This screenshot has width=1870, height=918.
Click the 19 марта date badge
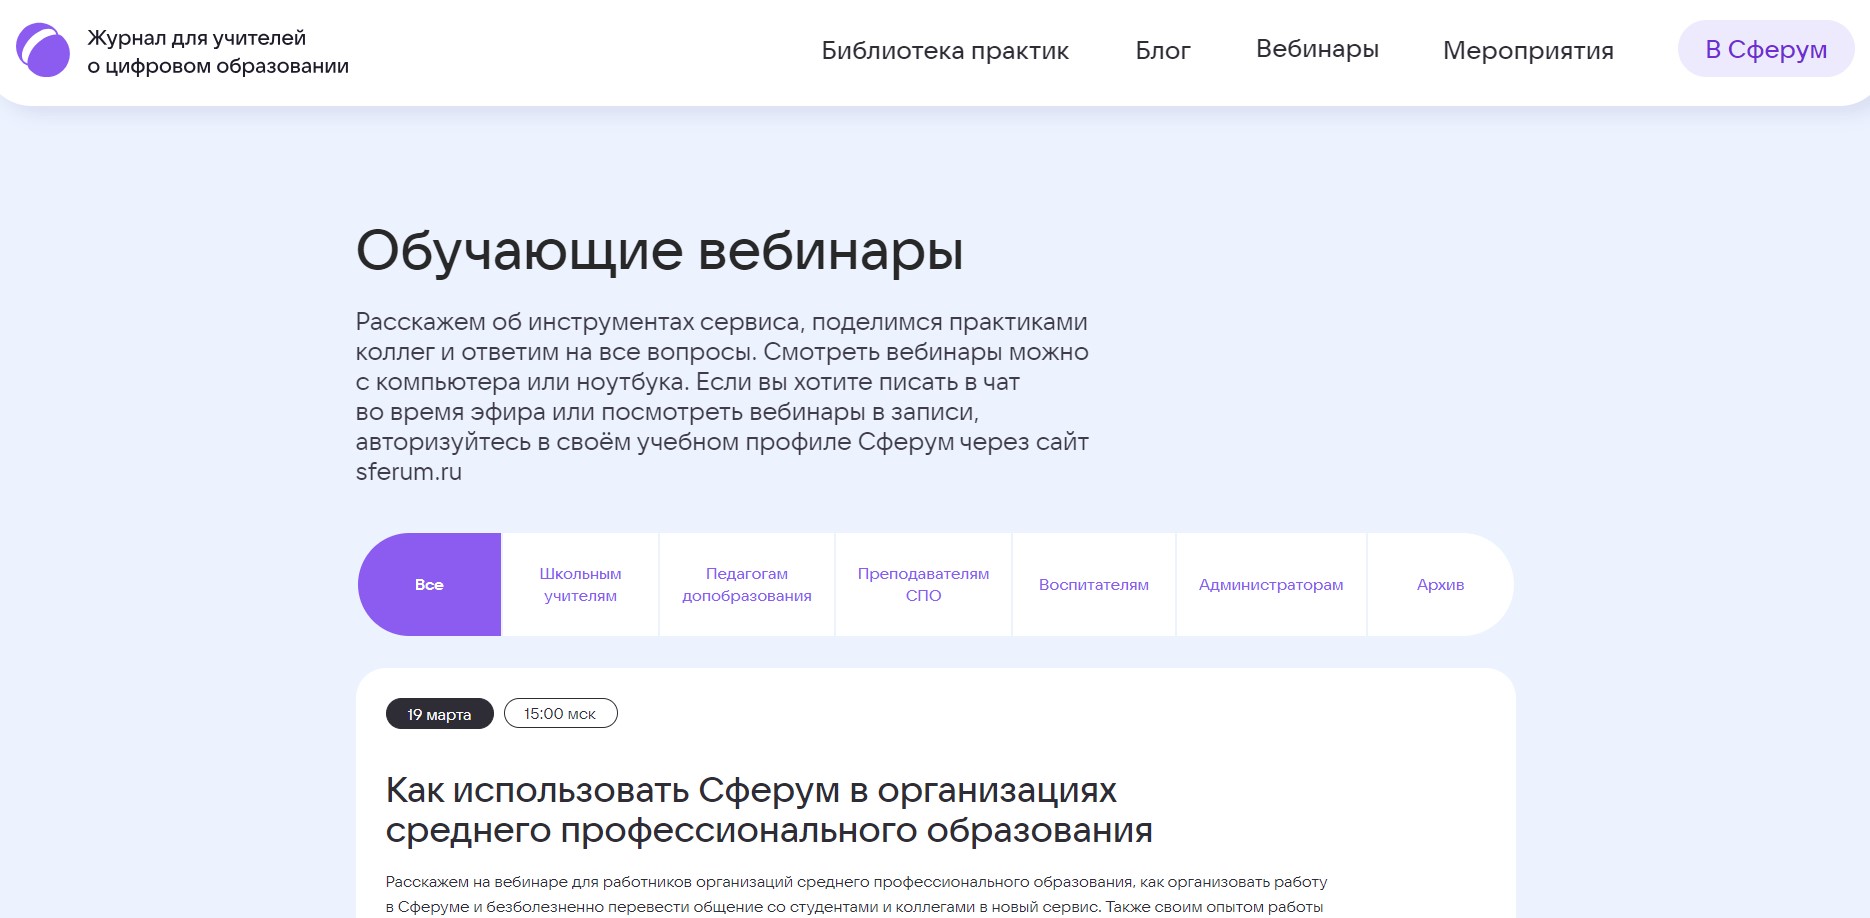[x=440, y=714]
